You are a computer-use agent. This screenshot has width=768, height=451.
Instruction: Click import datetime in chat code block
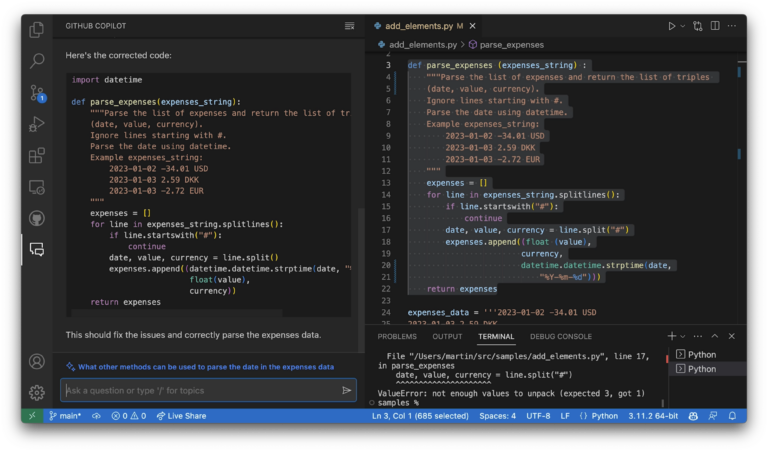click(107, 79)
